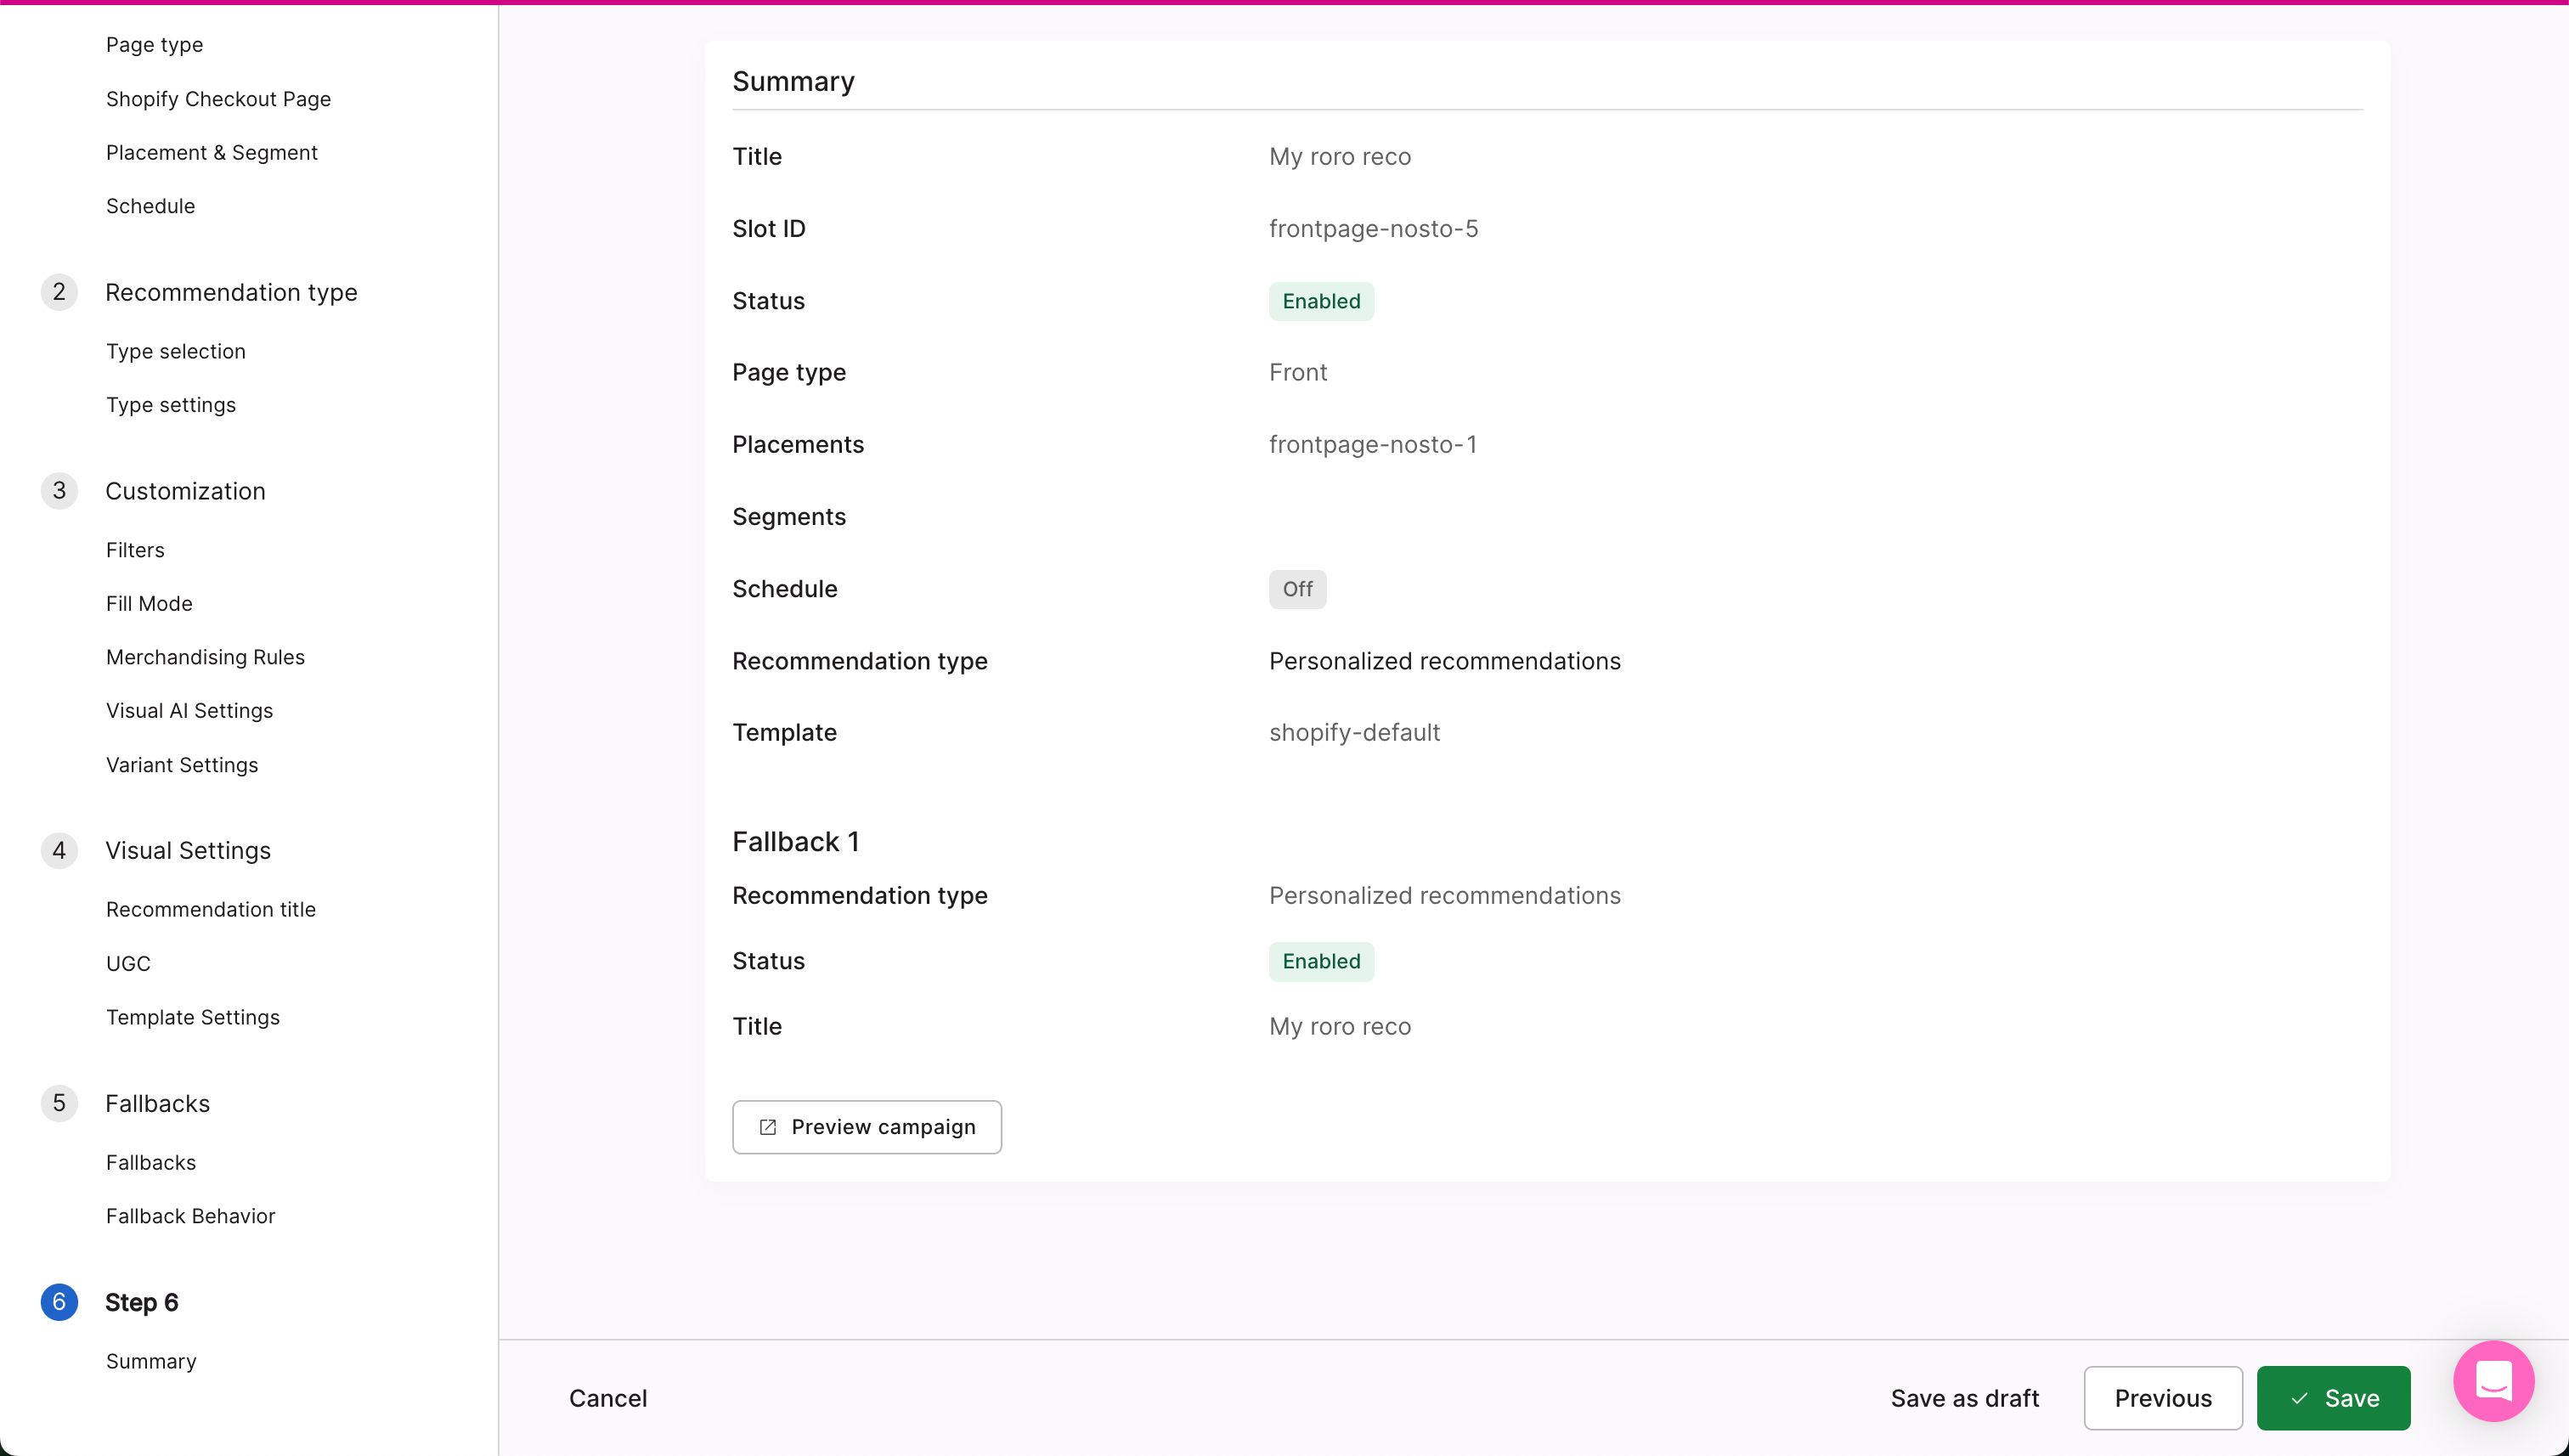Switch to the Merchandising Rules step

click(205, 657)
